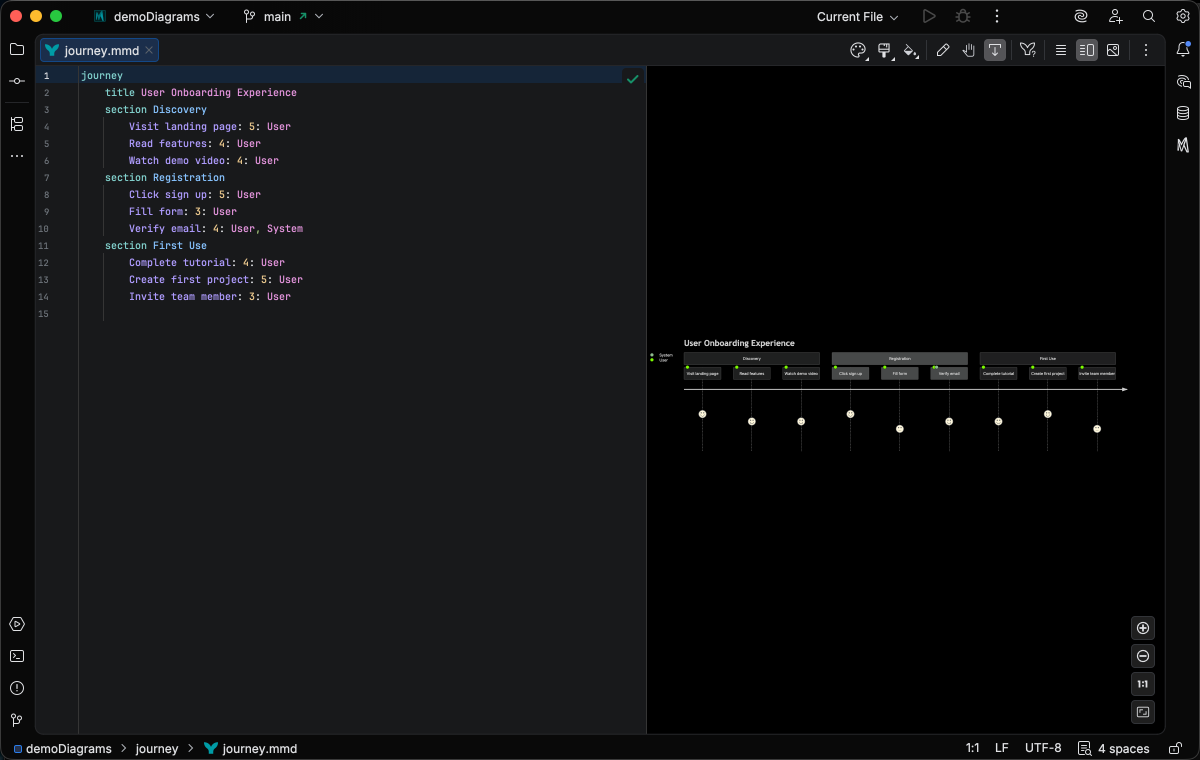Open the Database tool window
The height and width of the screenshot is (760, 1200).
(x=1183, y=113)
